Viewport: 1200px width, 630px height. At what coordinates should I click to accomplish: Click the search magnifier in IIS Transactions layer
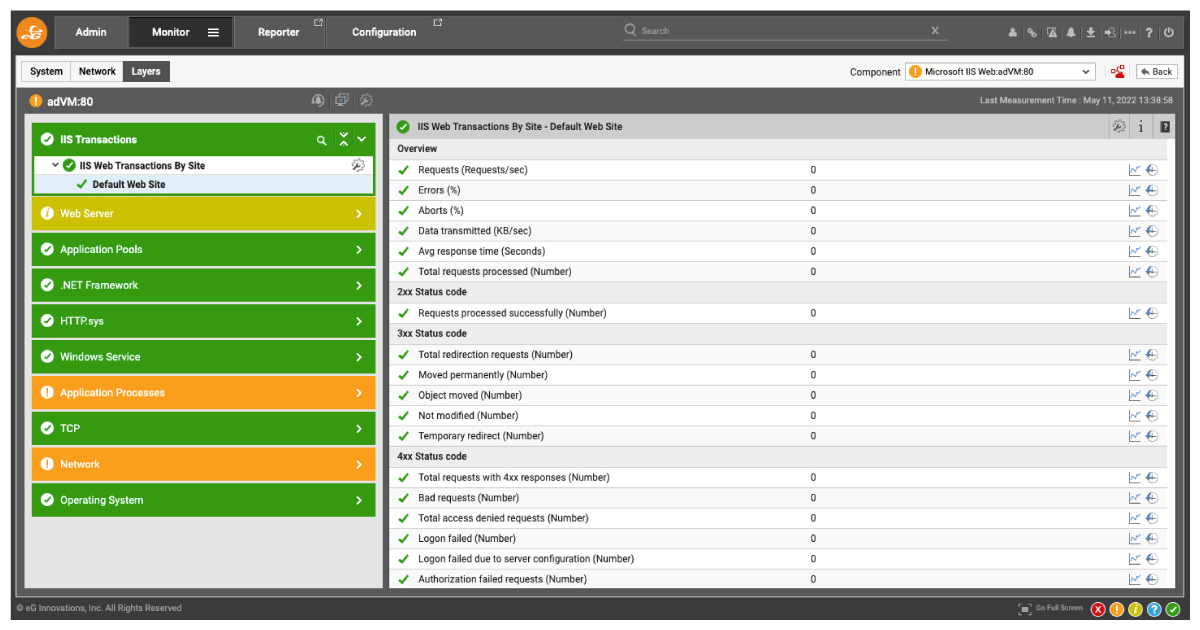[x=321, y=140]
